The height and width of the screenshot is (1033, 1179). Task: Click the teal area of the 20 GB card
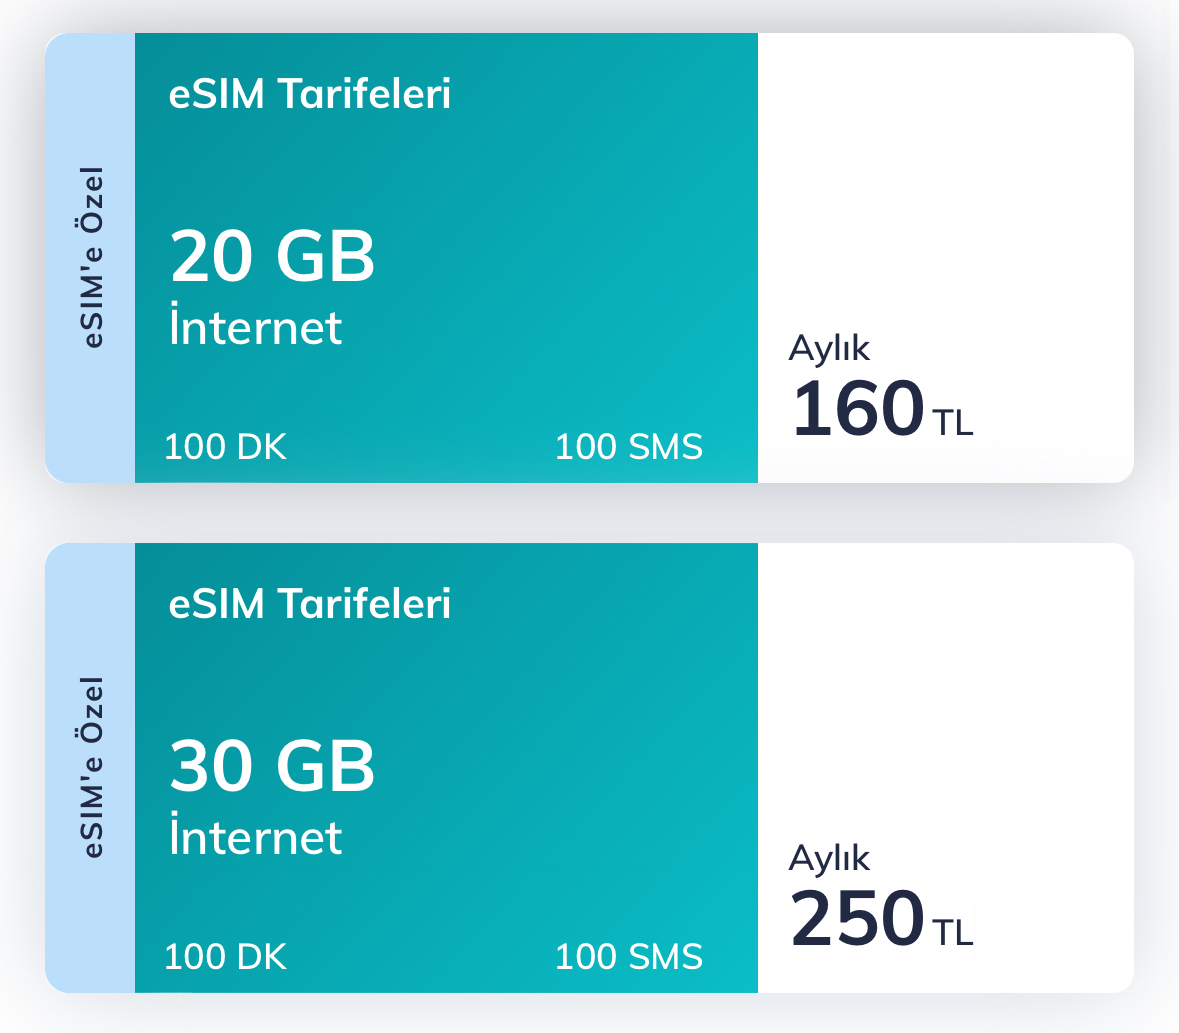(x=447, y=258)
